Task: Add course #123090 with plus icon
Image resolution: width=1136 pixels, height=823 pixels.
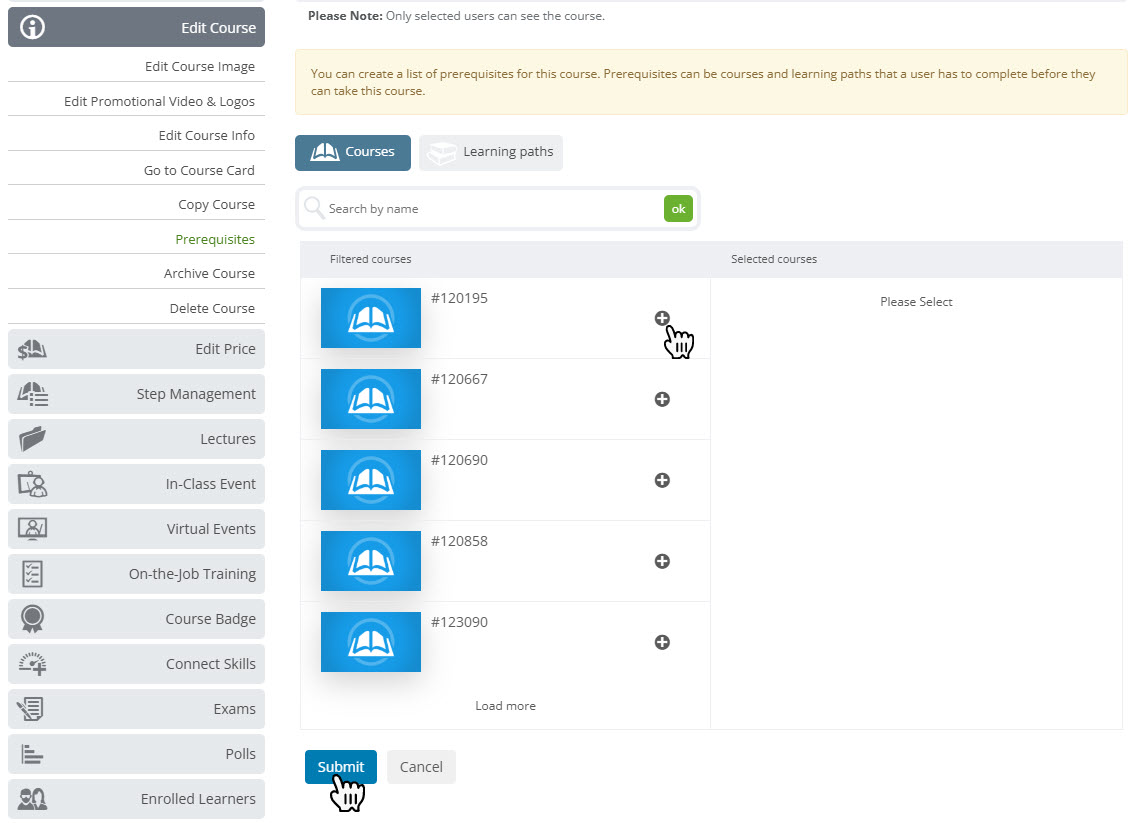Action: [662, 643]
